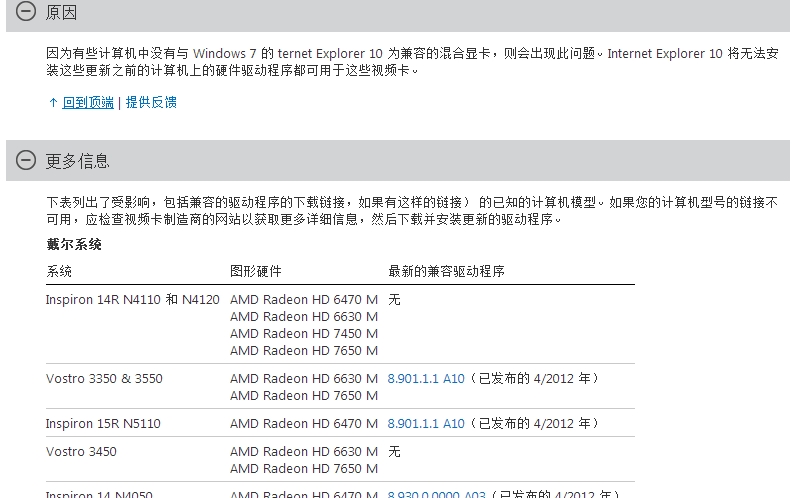Click AMD Radeon HD 7450 M entry
The image size is (793, 498).
[304, 334]
